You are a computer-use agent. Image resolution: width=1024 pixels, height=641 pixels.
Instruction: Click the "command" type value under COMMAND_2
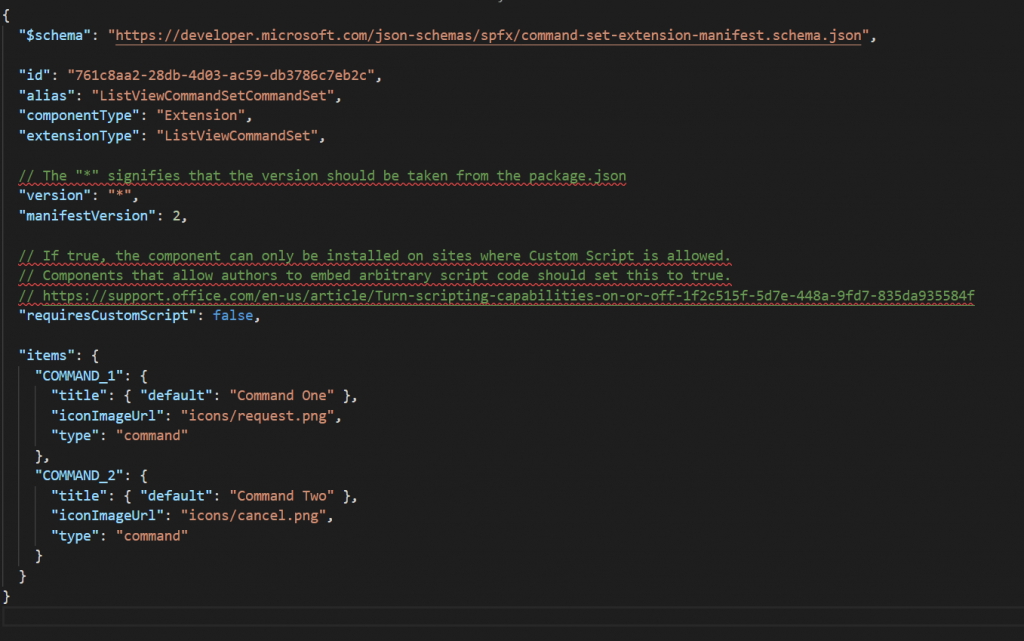152,536
